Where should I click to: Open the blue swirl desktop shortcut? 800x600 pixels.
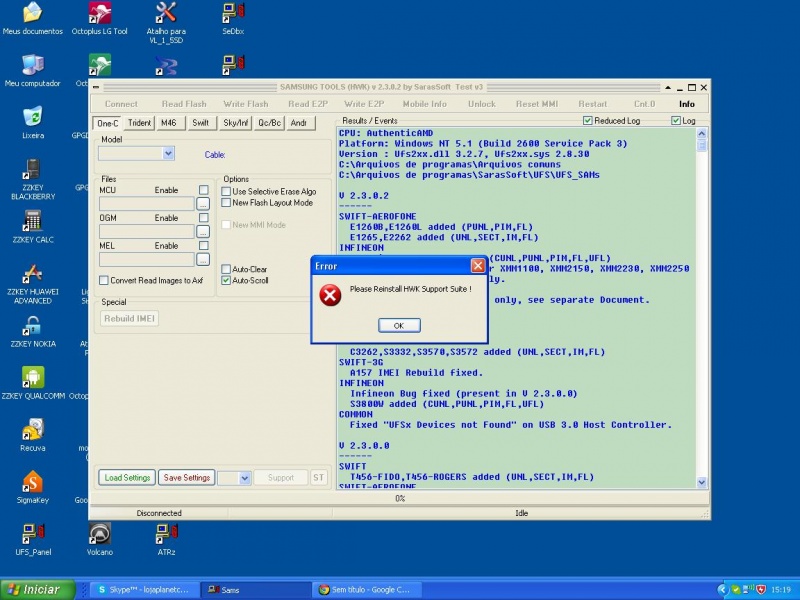[166, 66]
